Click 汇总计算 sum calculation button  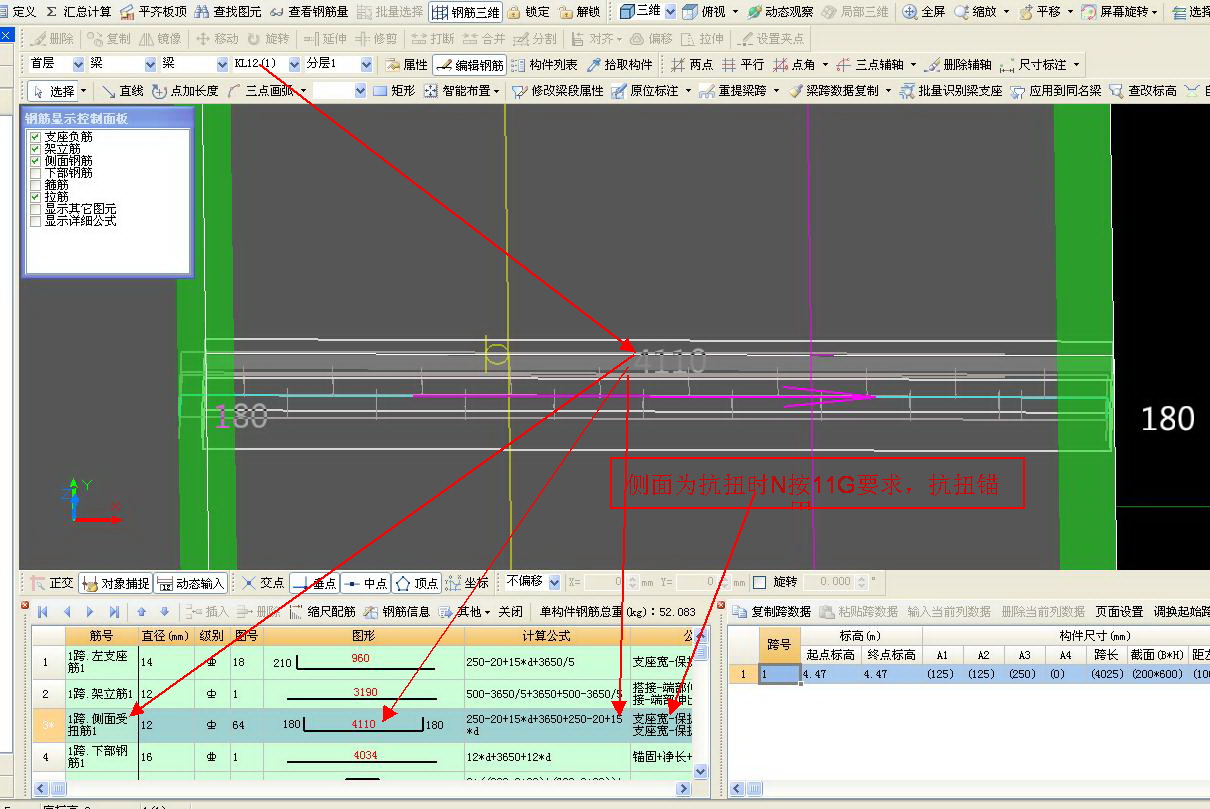click(x=79, y=12)
